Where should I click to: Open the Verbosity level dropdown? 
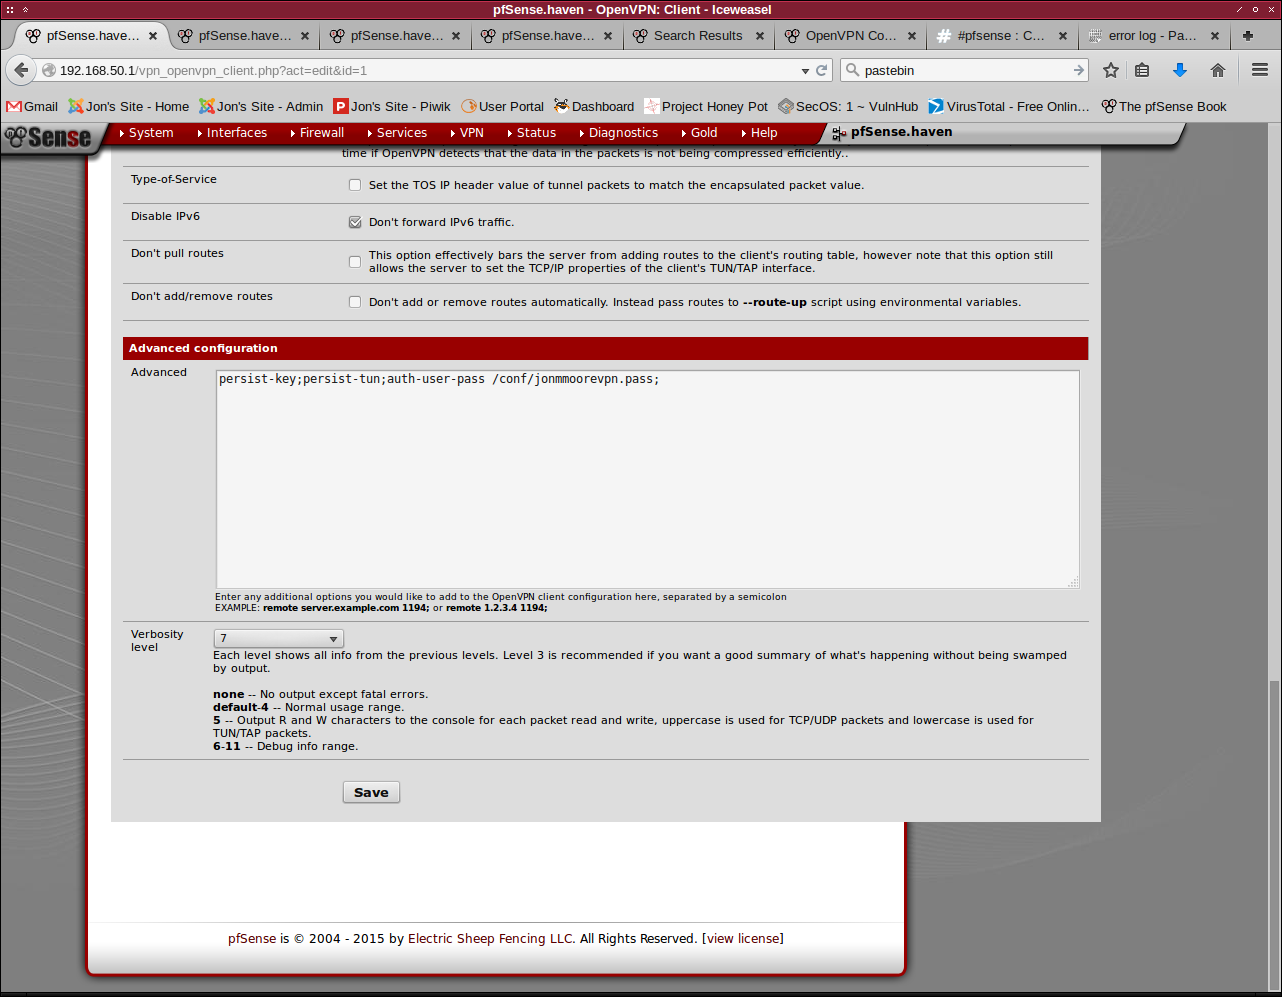coord(278,638)
